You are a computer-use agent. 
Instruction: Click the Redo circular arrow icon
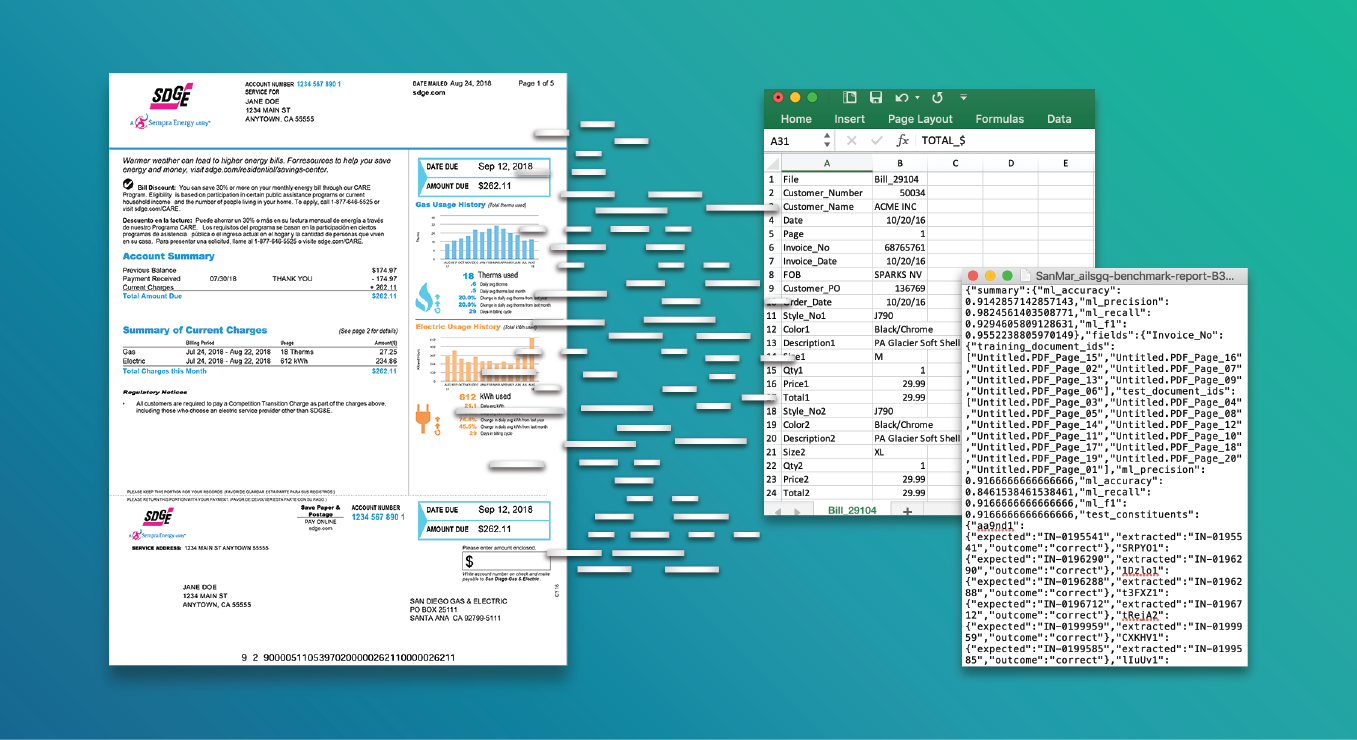click(937, 98)
